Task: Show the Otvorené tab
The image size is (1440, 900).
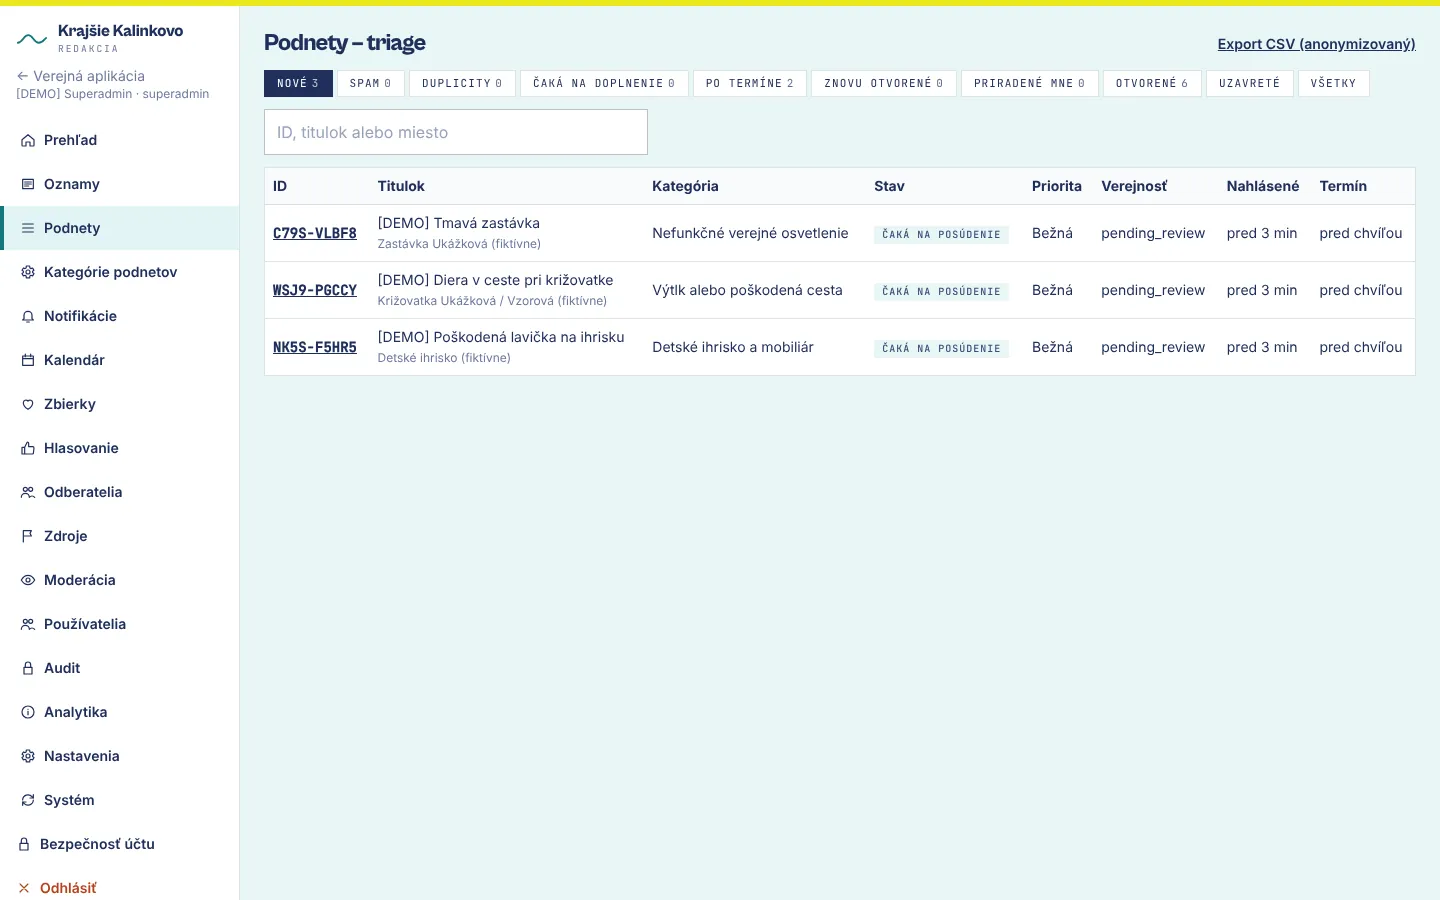Action: pos(1152,83)
